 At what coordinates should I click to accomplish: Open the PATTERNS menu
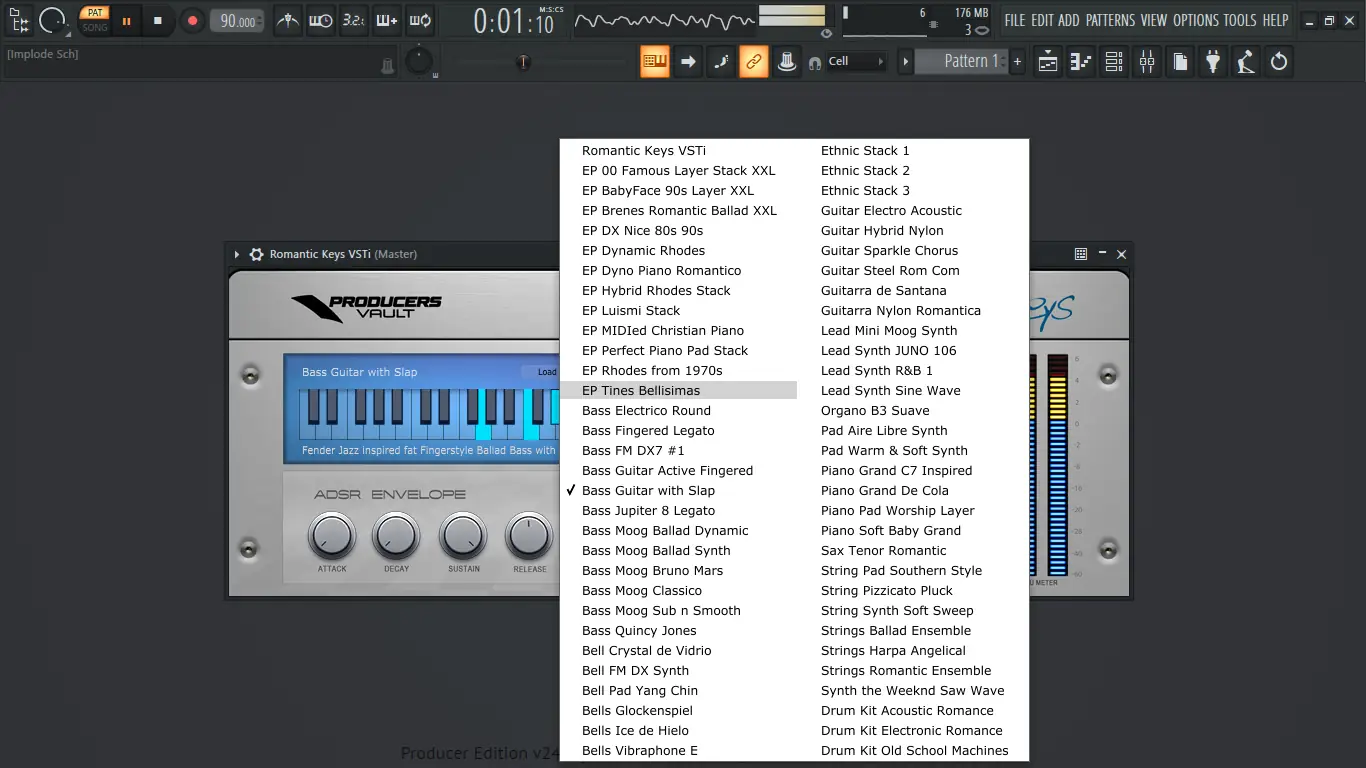(x=1110, y=20)
